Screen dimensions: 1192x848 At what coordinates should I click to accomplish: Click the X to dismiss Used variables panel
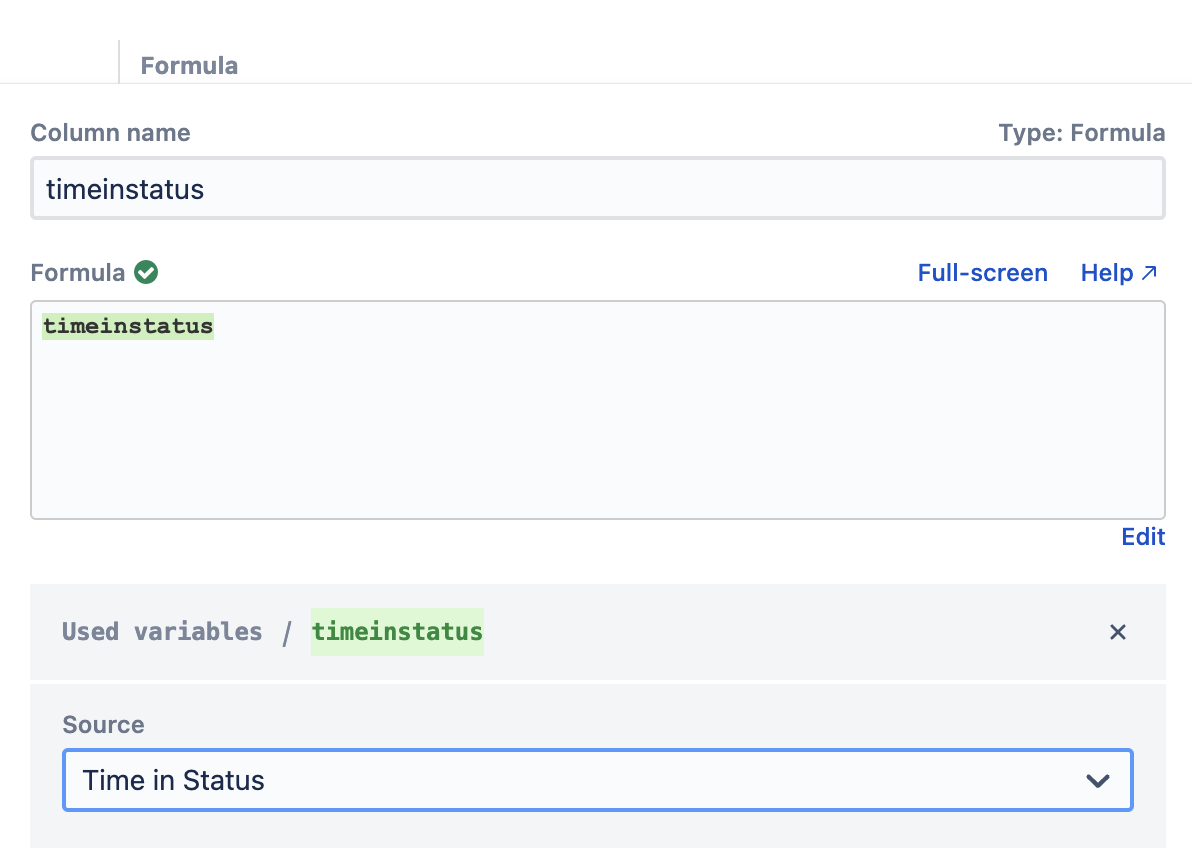click(1118, 632)
